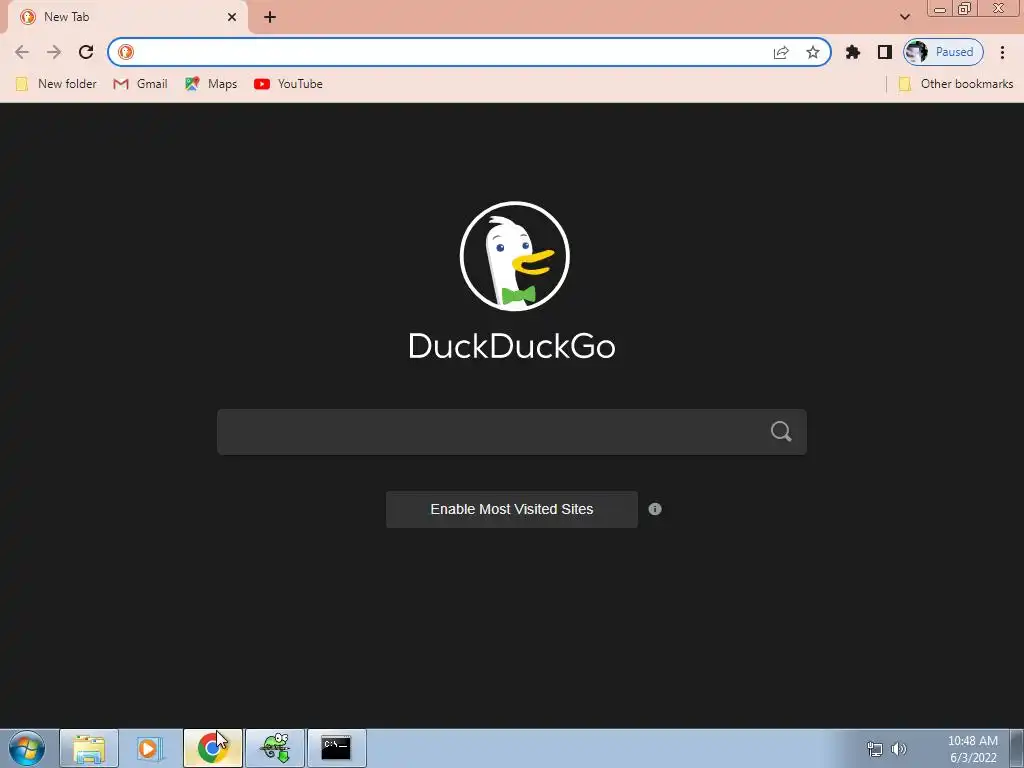Screen dimensions: 1024x768
Task: Click the network tray icon
Action: 874,749
